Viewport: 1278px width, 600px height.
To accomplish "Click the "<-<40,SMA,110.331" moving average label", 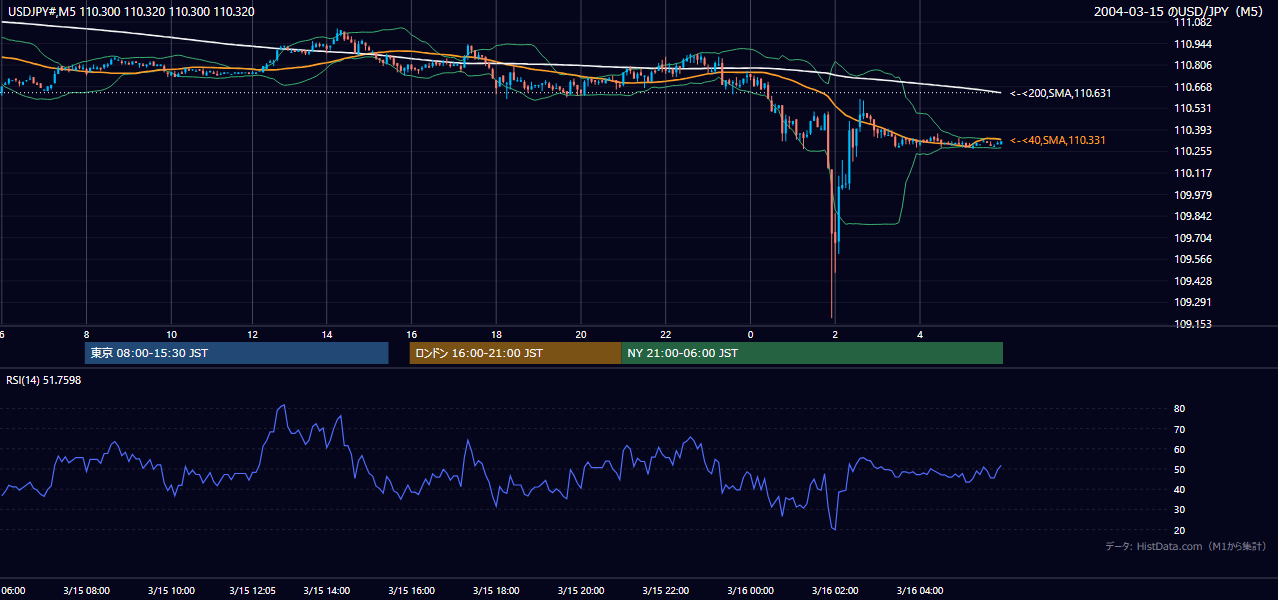I will (x=1057, y=141).
